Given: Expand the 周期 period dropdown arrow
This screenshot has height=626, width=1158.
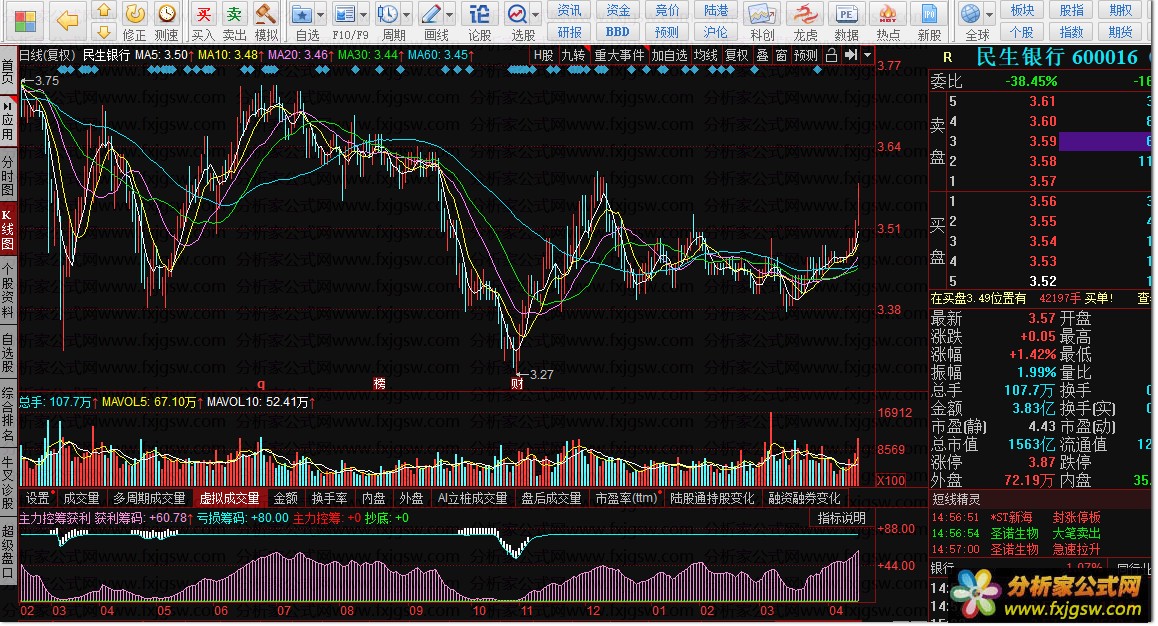Looking at the screenshot, I should (x=406, y=14).
